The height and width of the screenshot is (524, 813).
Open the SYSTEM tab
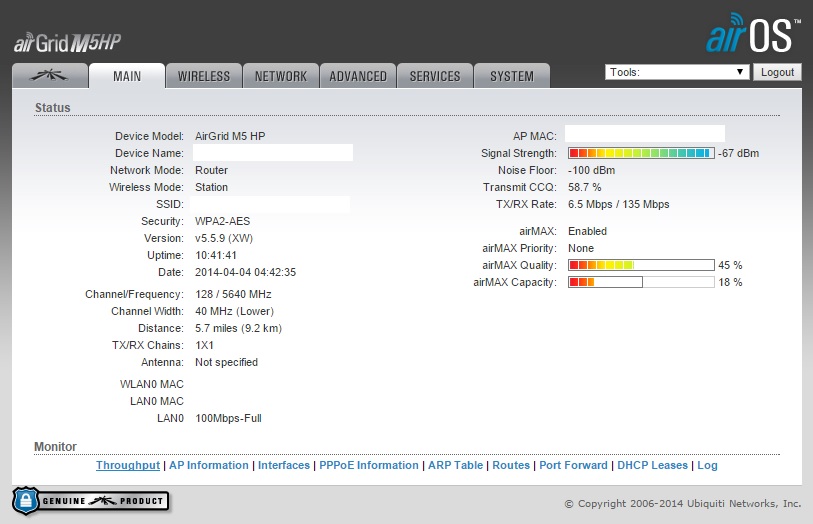512,76
